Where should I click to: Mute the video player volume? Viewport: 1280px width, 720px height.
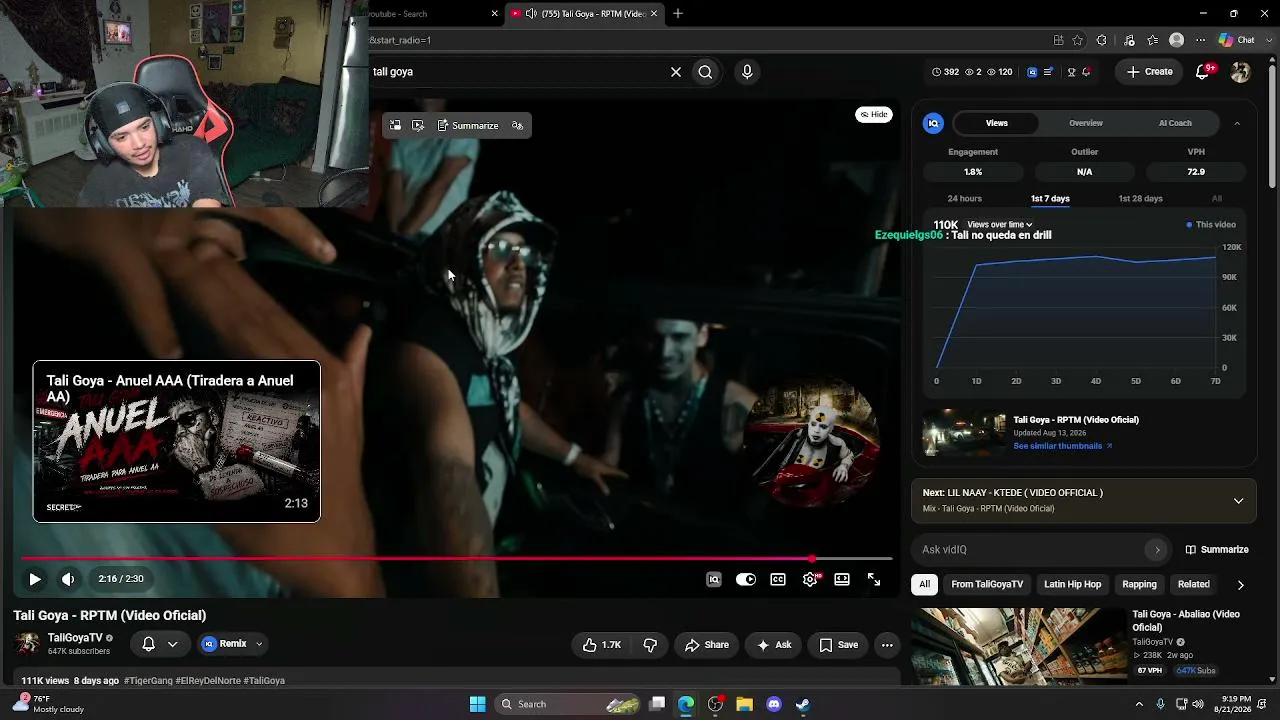point(68,579)
